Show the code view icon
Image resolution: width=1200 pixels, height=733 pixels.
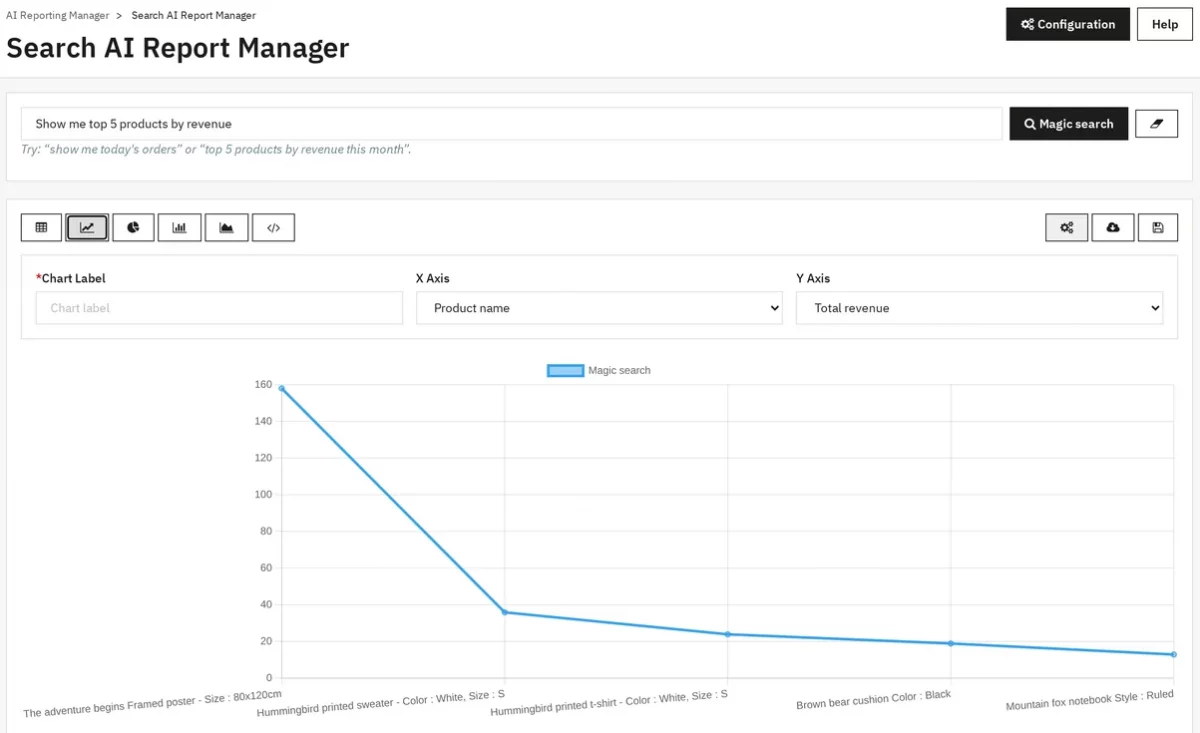pos(273,228)
